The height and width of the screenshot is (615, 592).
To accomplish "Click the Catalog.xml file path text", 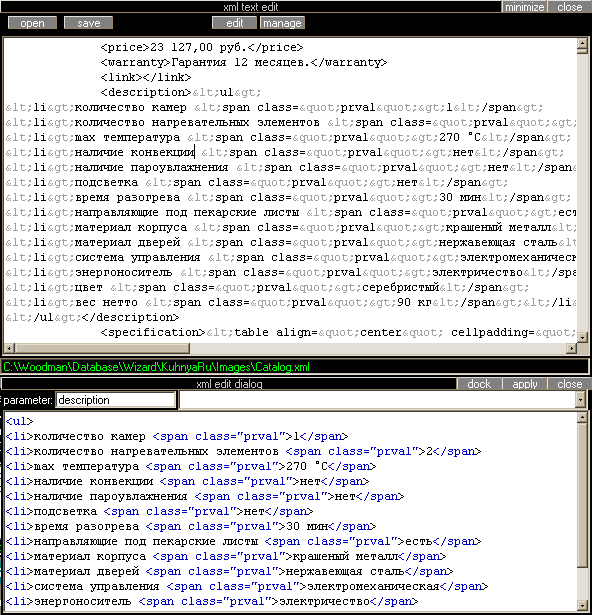I will (x=156, y=367).
